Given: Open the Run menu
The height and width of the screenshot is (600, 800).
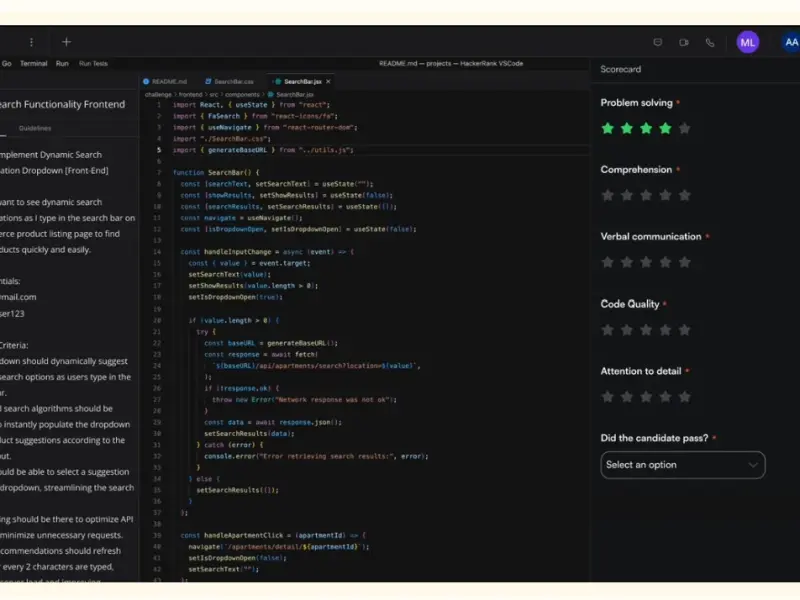Looking at the screenshot, I should point(62,63).
